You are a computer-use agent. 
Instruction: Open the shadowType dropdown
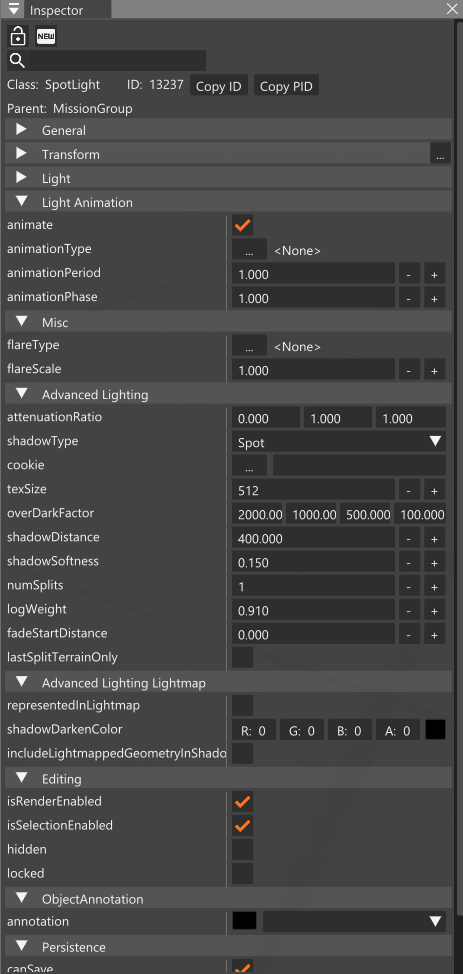(x=339, y=442)
